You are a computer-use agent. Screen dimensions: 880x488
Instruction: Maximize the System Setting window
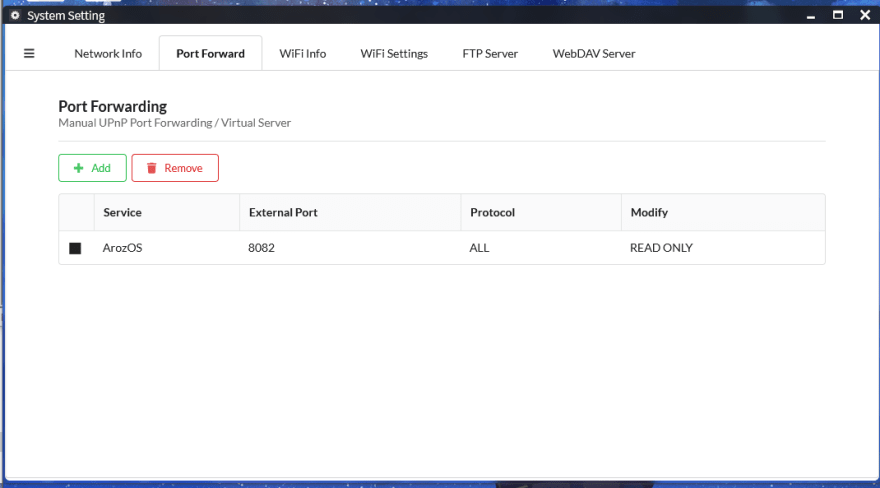tap(838, 15)
